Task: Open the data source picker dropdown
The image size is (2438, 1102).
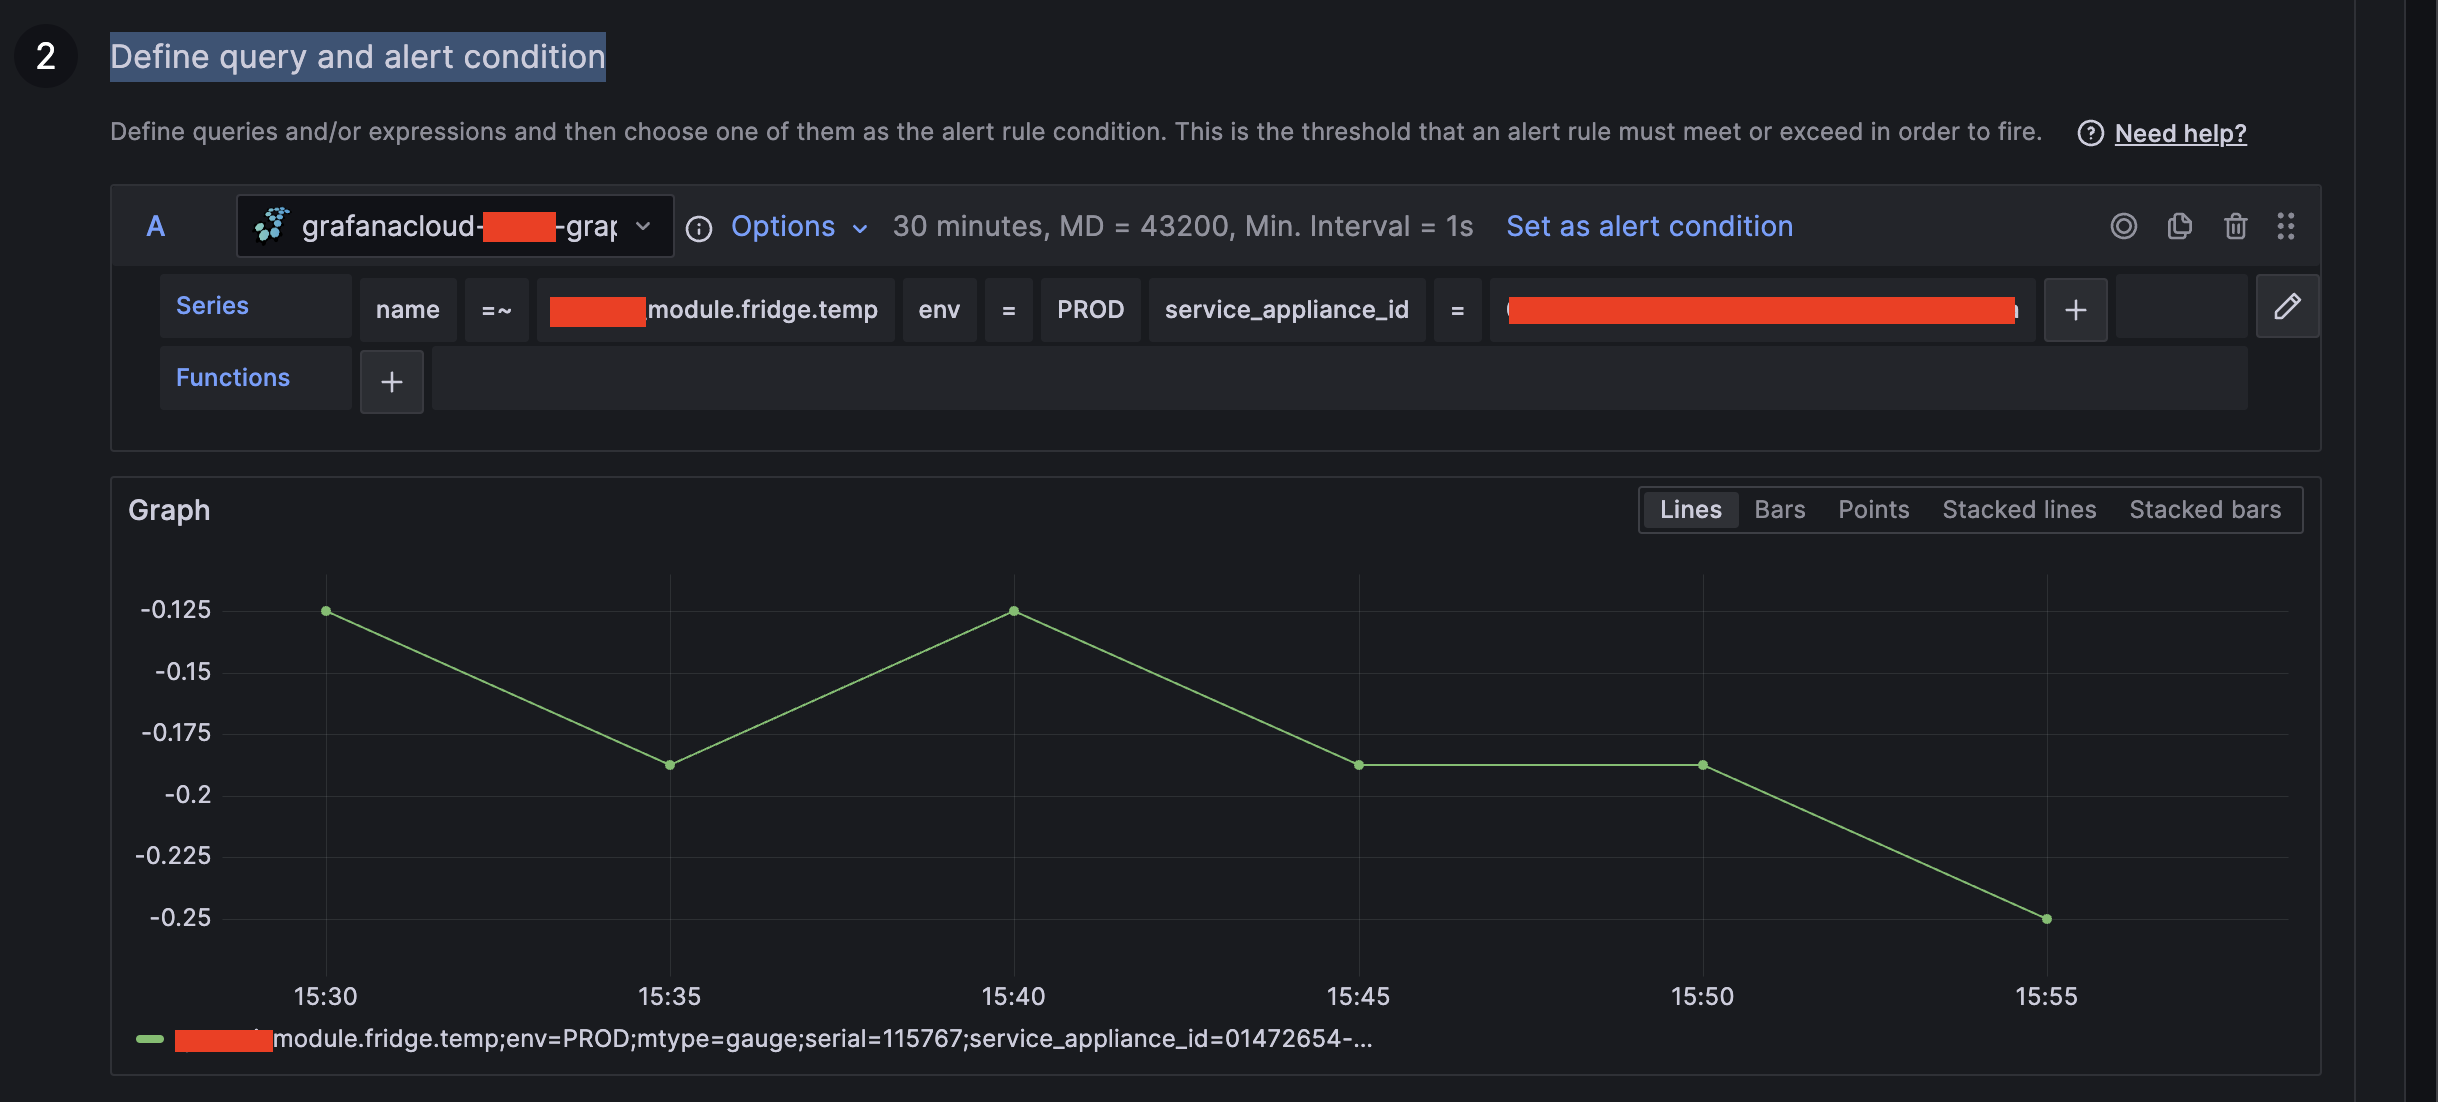Action: pos(642,226)
